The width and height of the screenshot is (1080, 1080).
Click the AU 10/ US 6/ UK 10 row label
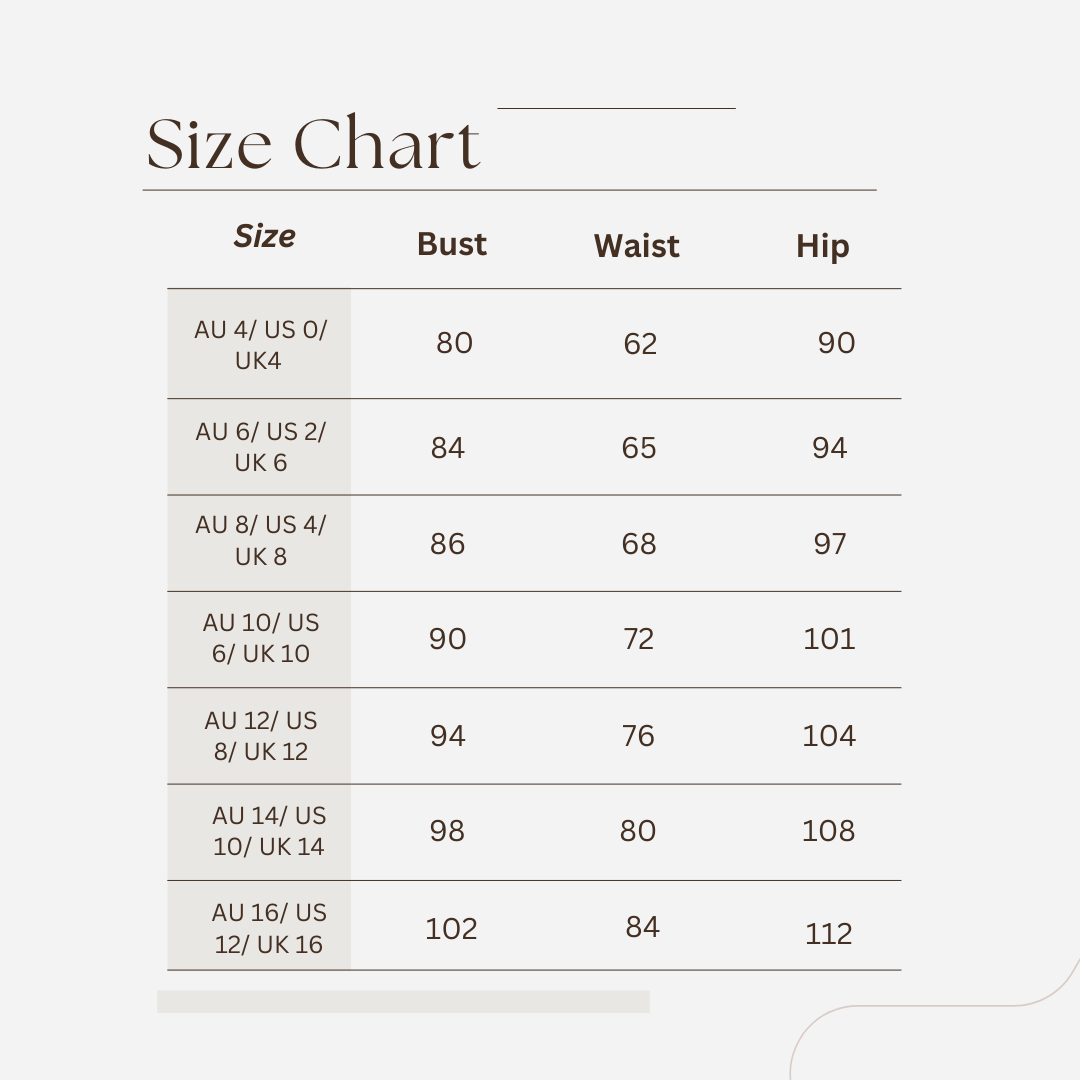point(260,638)
